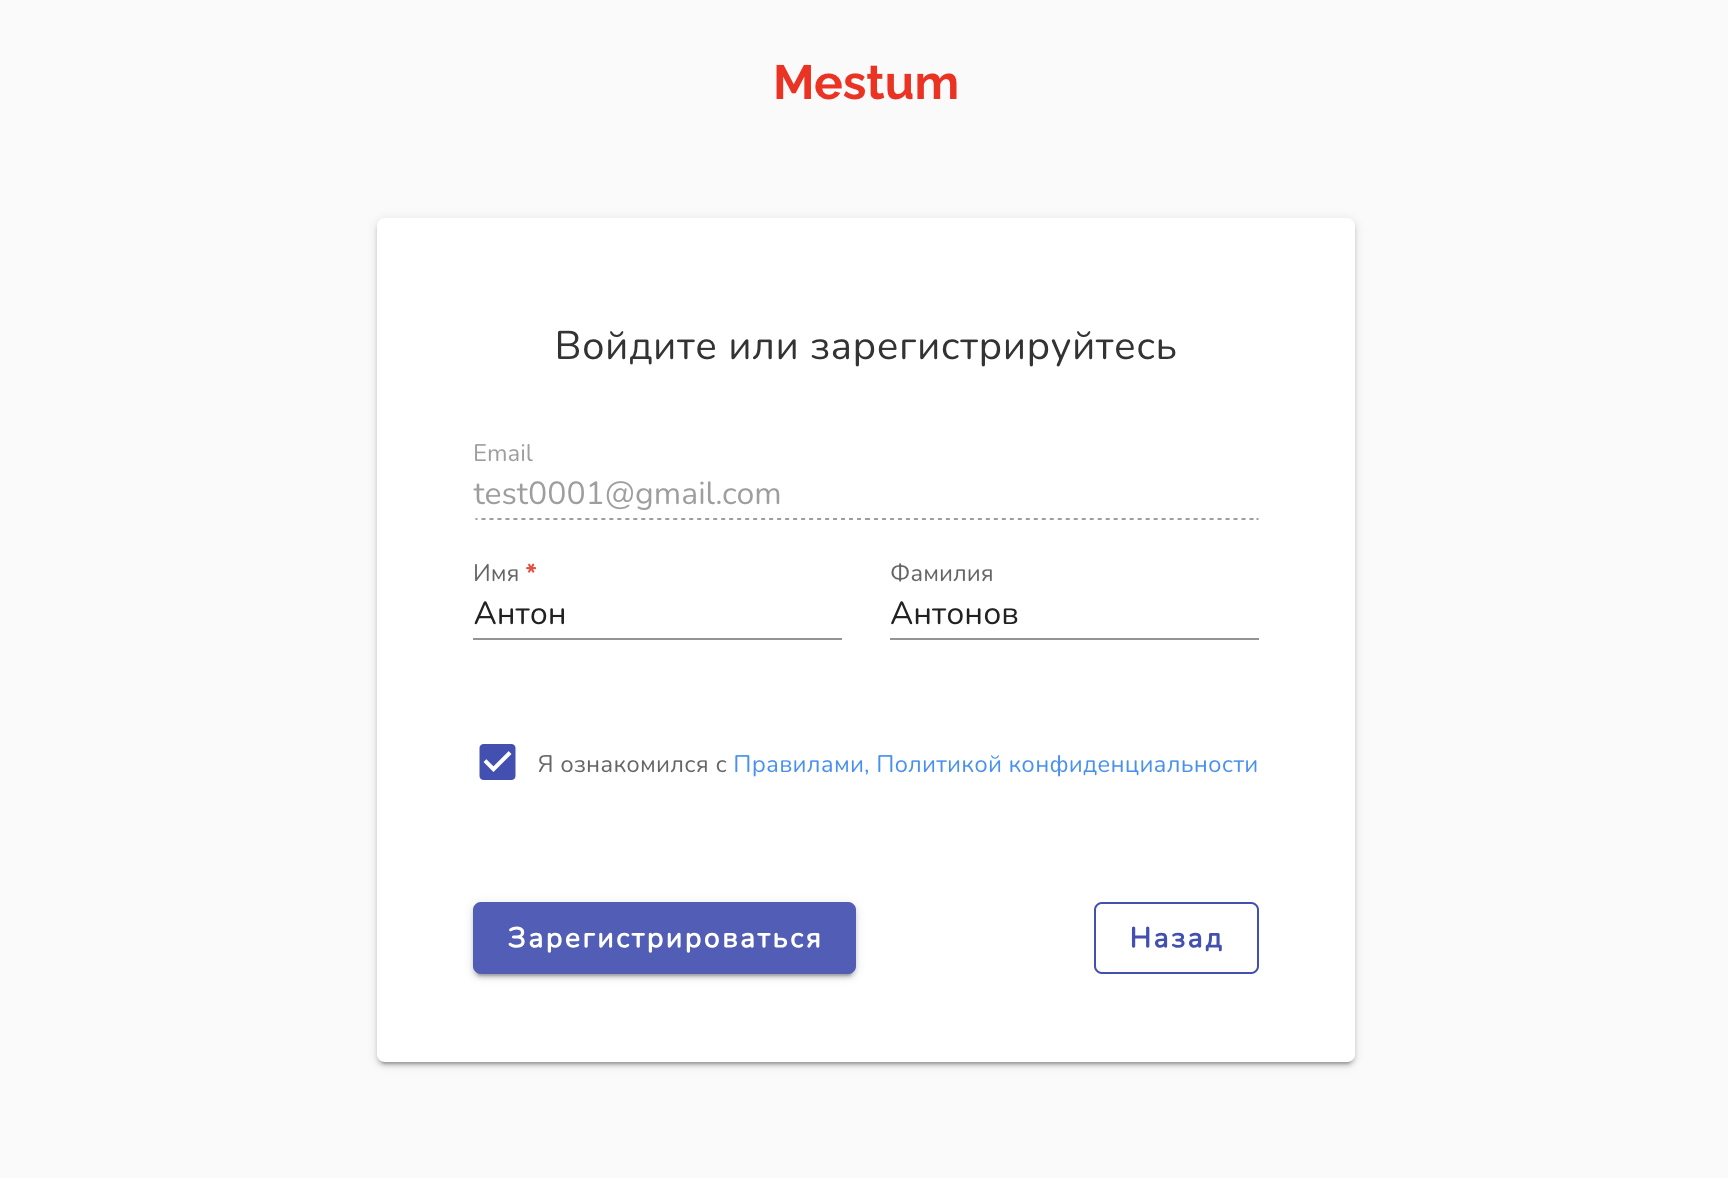
Task: Toggle the terms agreement checkbox
Action: pyautogui.click(x=497, y=762)
